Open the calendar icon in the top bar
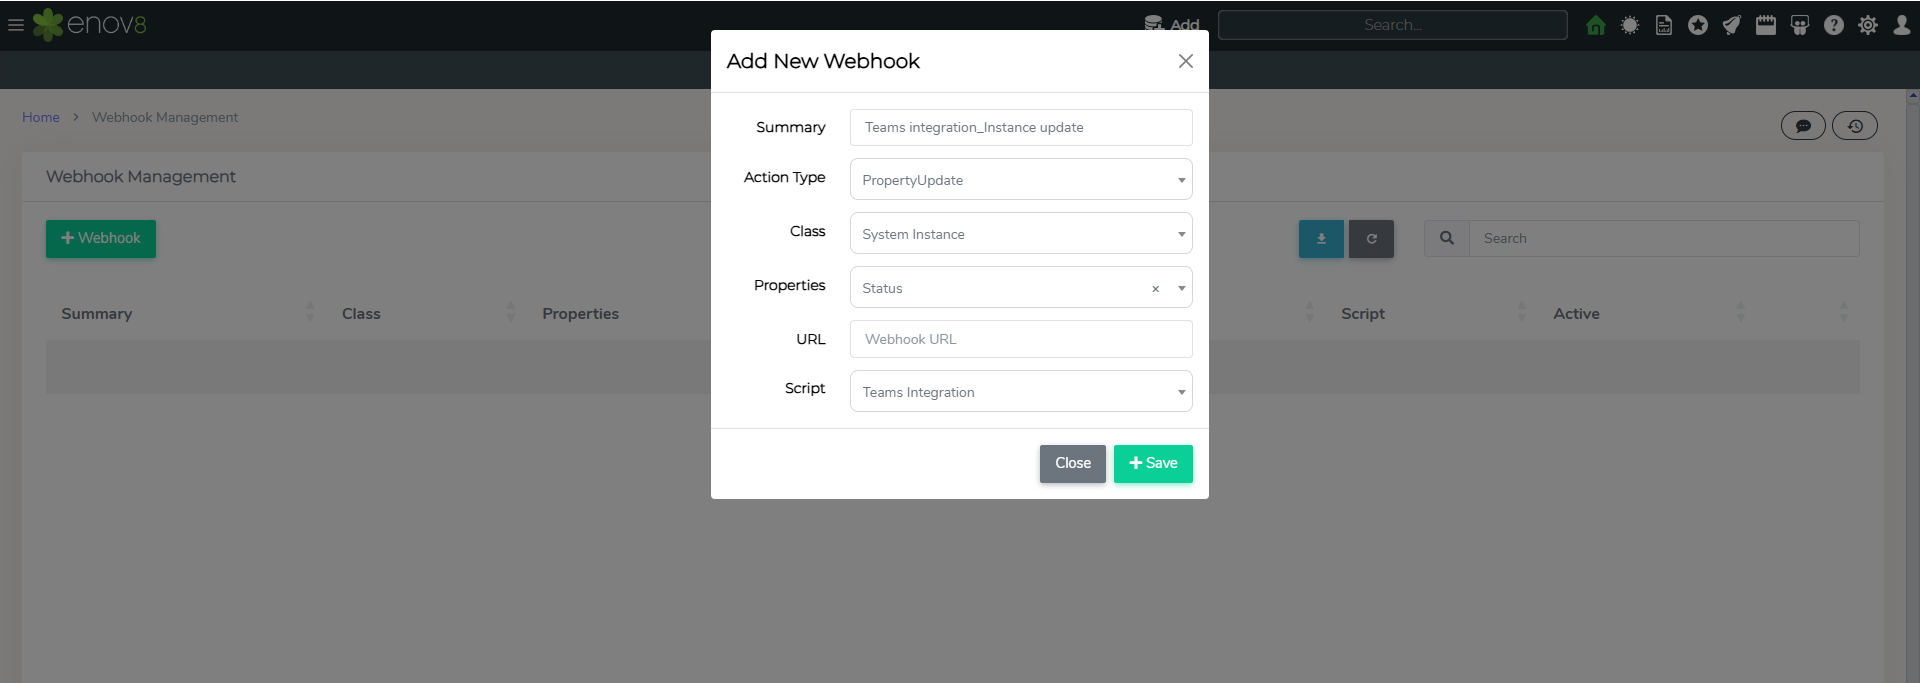 tap(1766, 25)
